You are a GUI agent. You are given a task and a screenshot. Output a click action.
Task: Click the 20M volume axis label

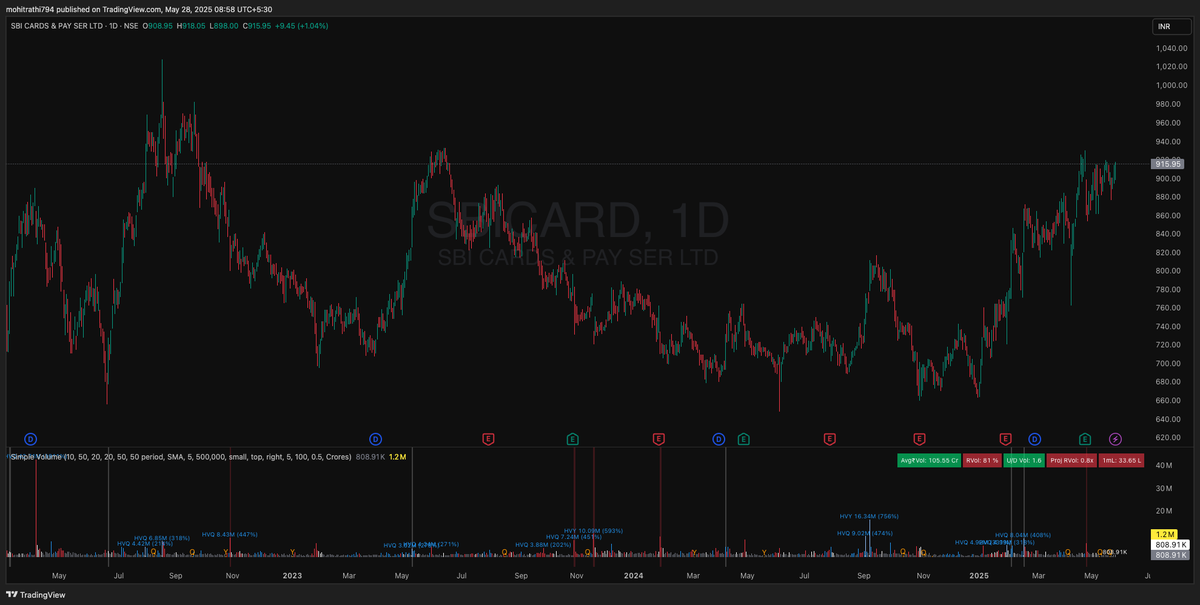(1165, 512)
